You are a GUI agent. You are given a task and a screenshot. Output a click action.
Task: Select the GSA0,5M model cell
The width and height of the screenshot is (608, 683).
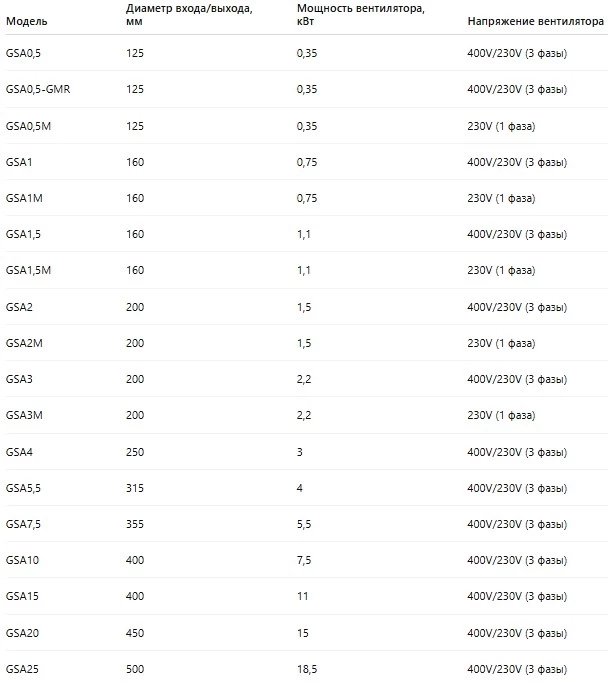click(x=28, y=125)
